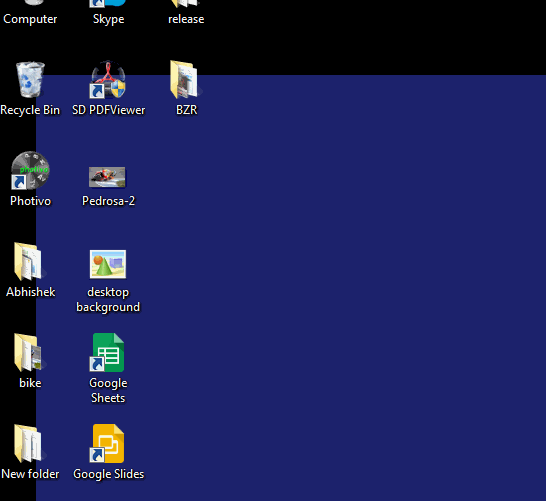This screenshot has height=501, width=546.
Task: Select the Recycle Bin icon
Action: [x=30, y=80]
